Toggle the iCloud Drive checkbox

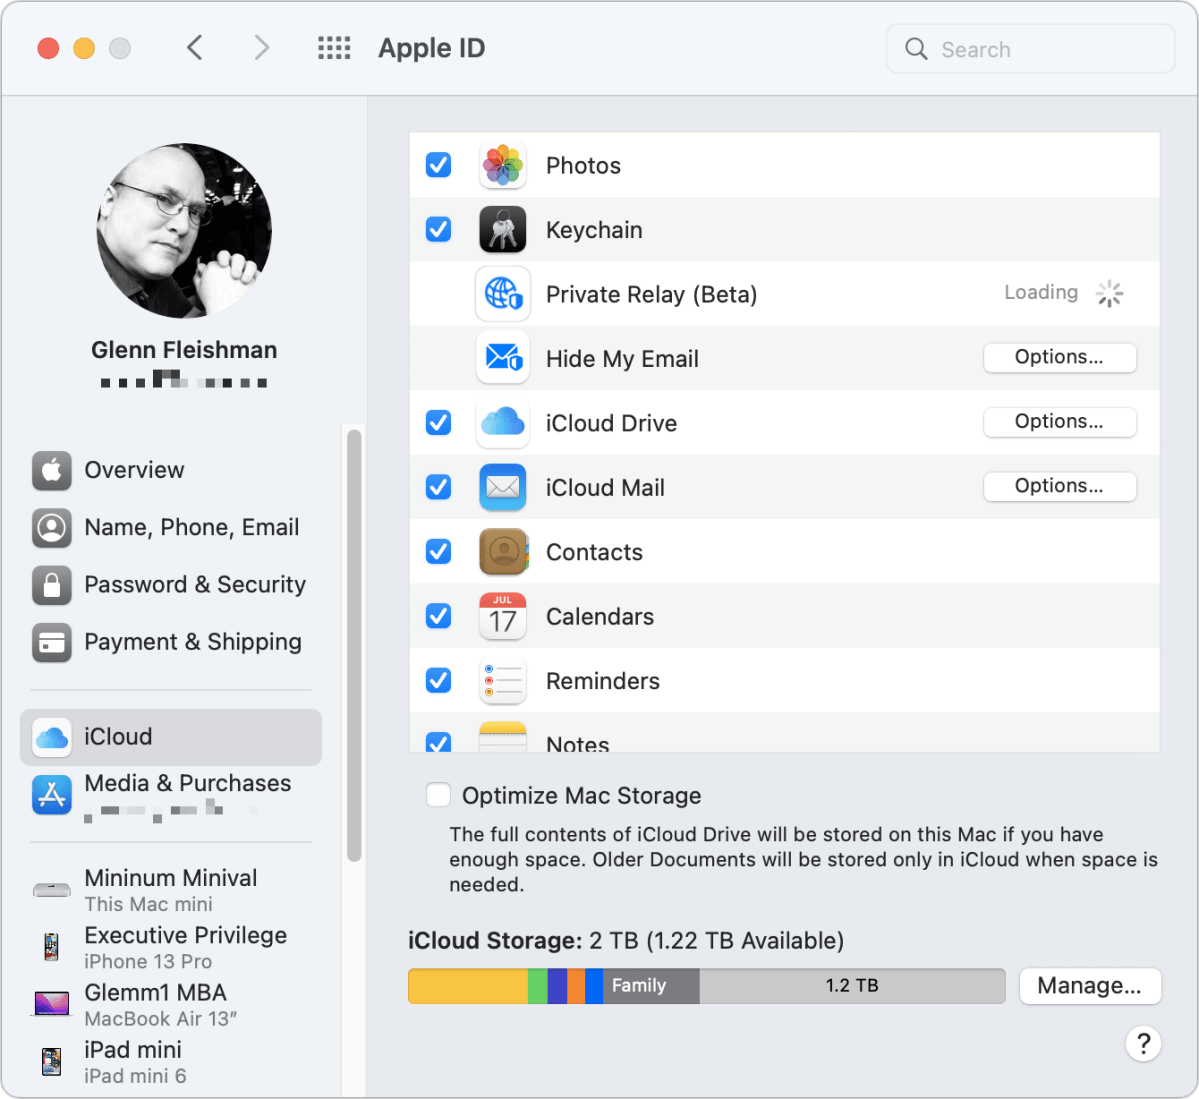438,422
